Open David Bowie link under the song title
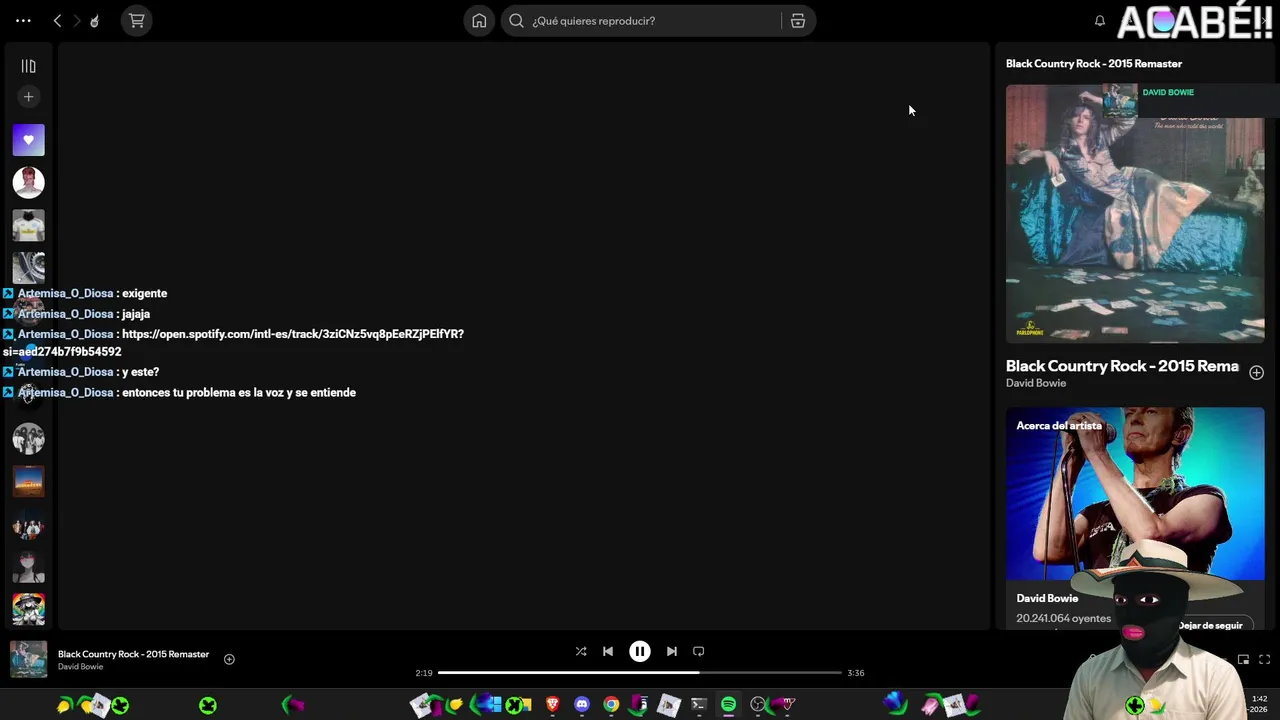This screenshot has width=1280, height=720. pos(1036,383)
